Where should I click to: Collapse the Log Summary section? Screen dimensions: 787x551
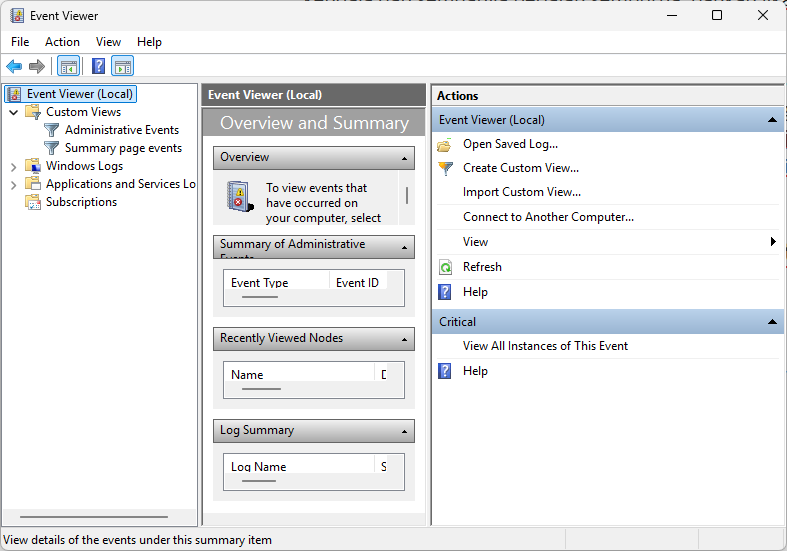(405, 431)
